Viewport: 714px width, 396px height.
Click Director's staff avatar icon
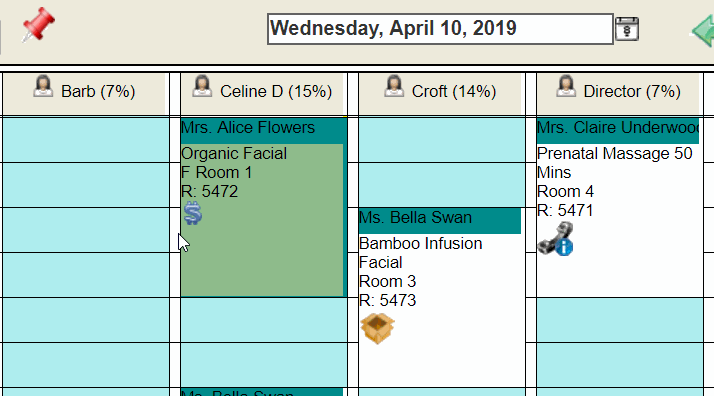click(566, 86)
